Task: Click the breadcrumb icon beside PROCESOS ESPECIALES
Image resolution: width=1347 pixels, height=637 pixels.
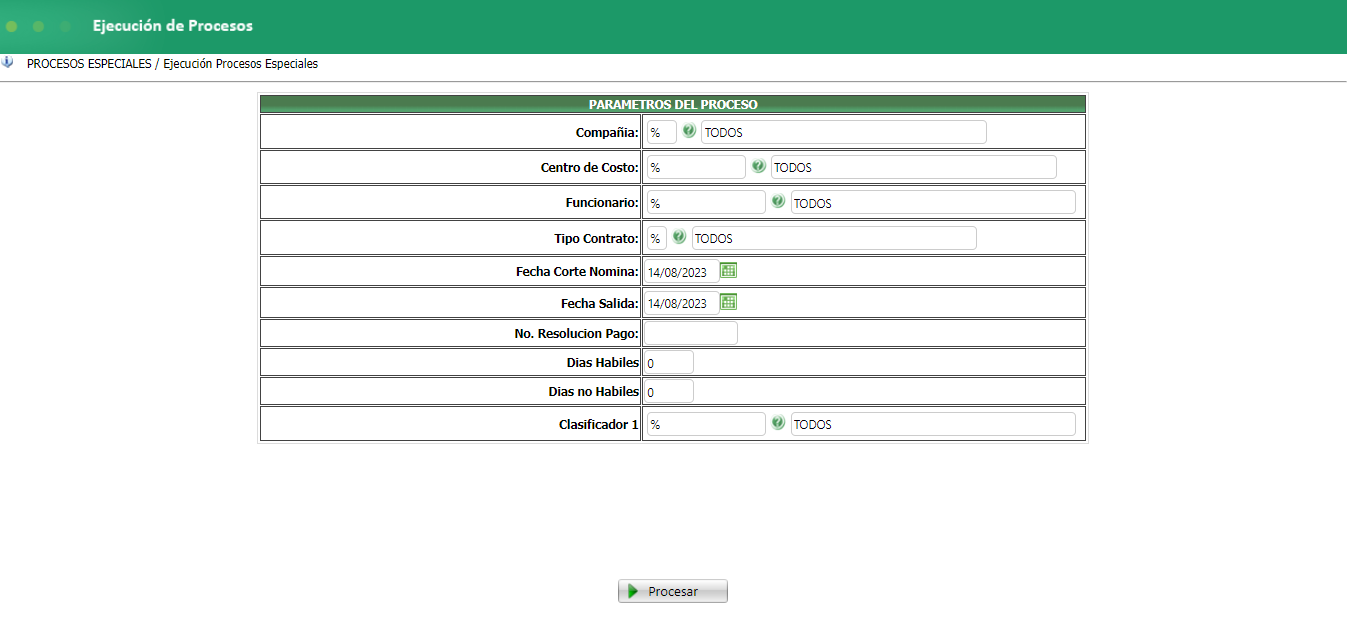Action: point(8,62)
